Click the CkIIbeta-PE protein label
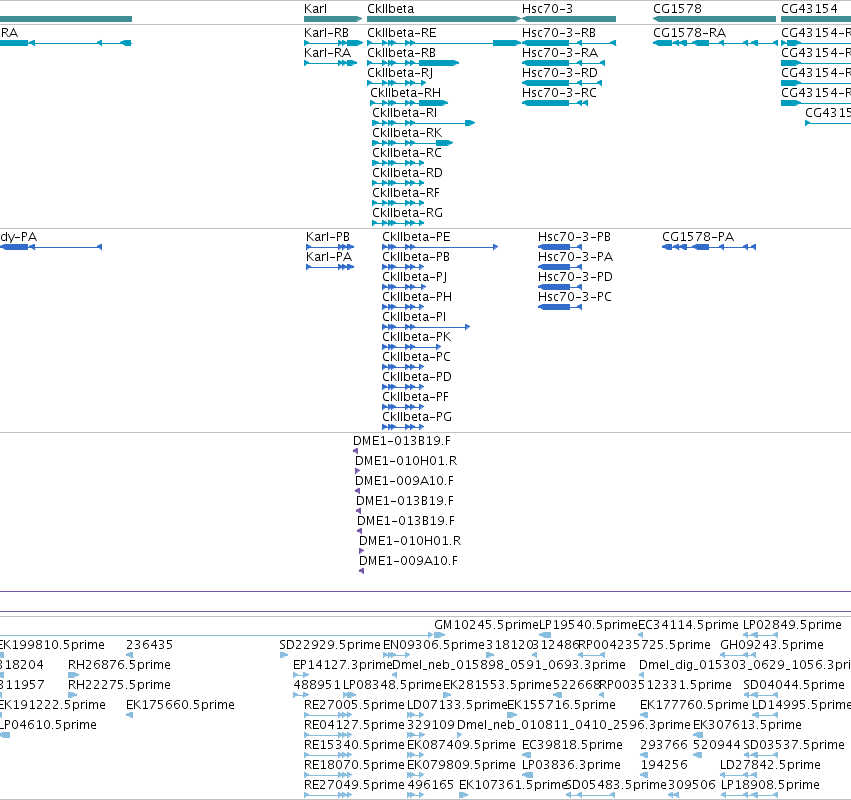 coord(416,237)
